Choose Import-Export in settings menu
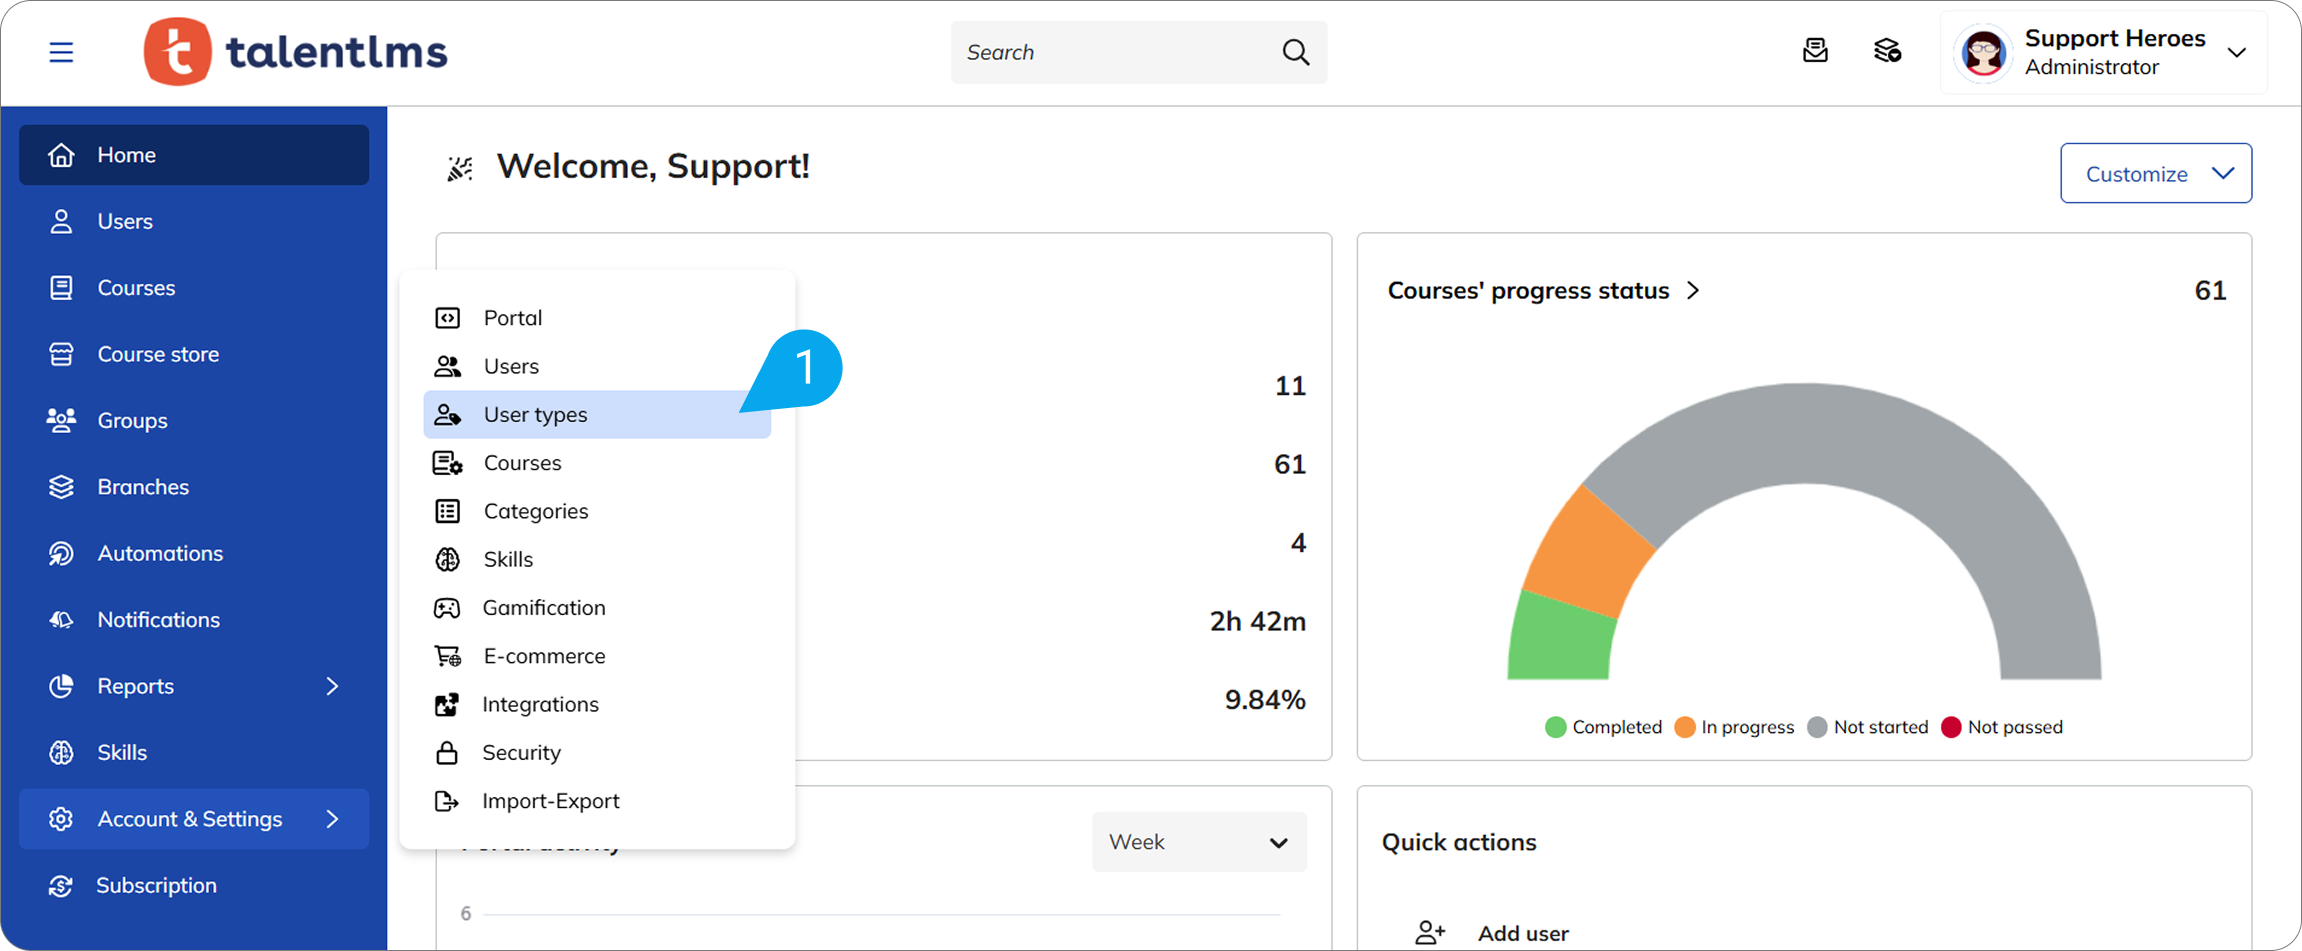The height and width of the screenshot is (951, 2302). [550, 801]
